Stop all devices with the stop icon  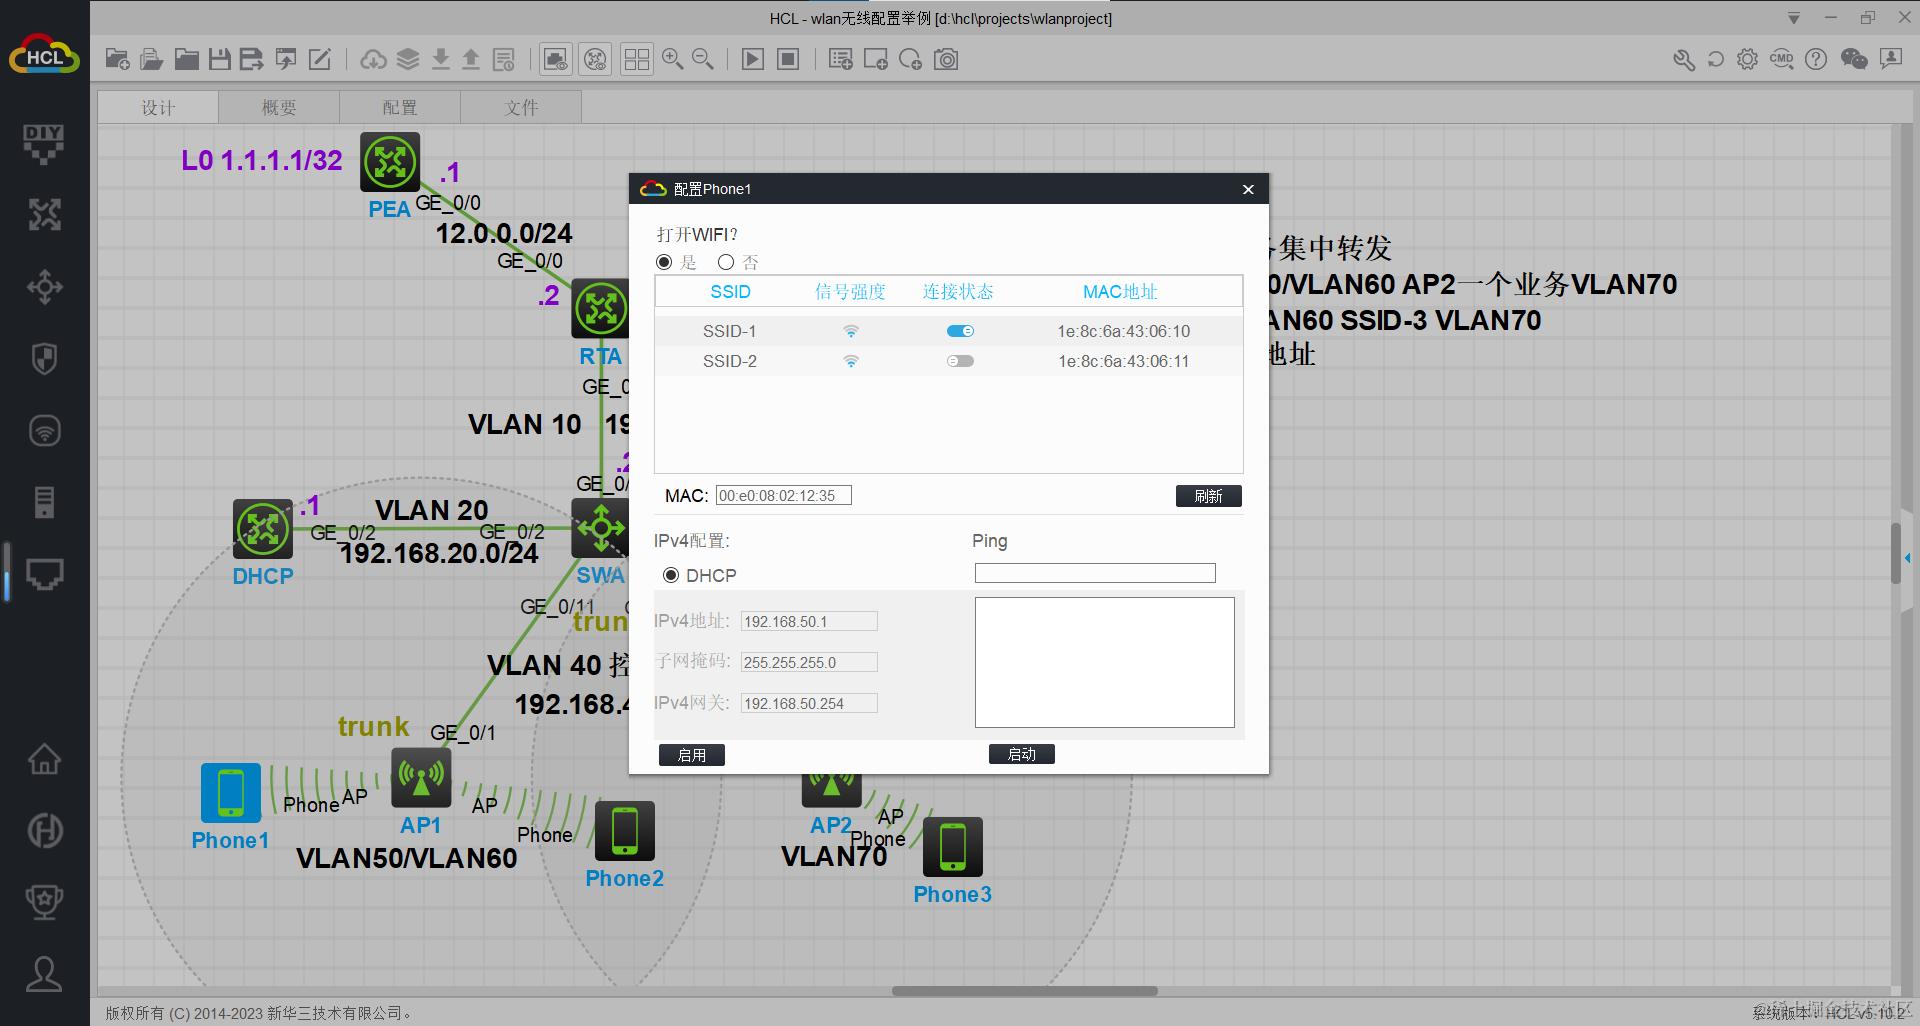click(788, 59)
